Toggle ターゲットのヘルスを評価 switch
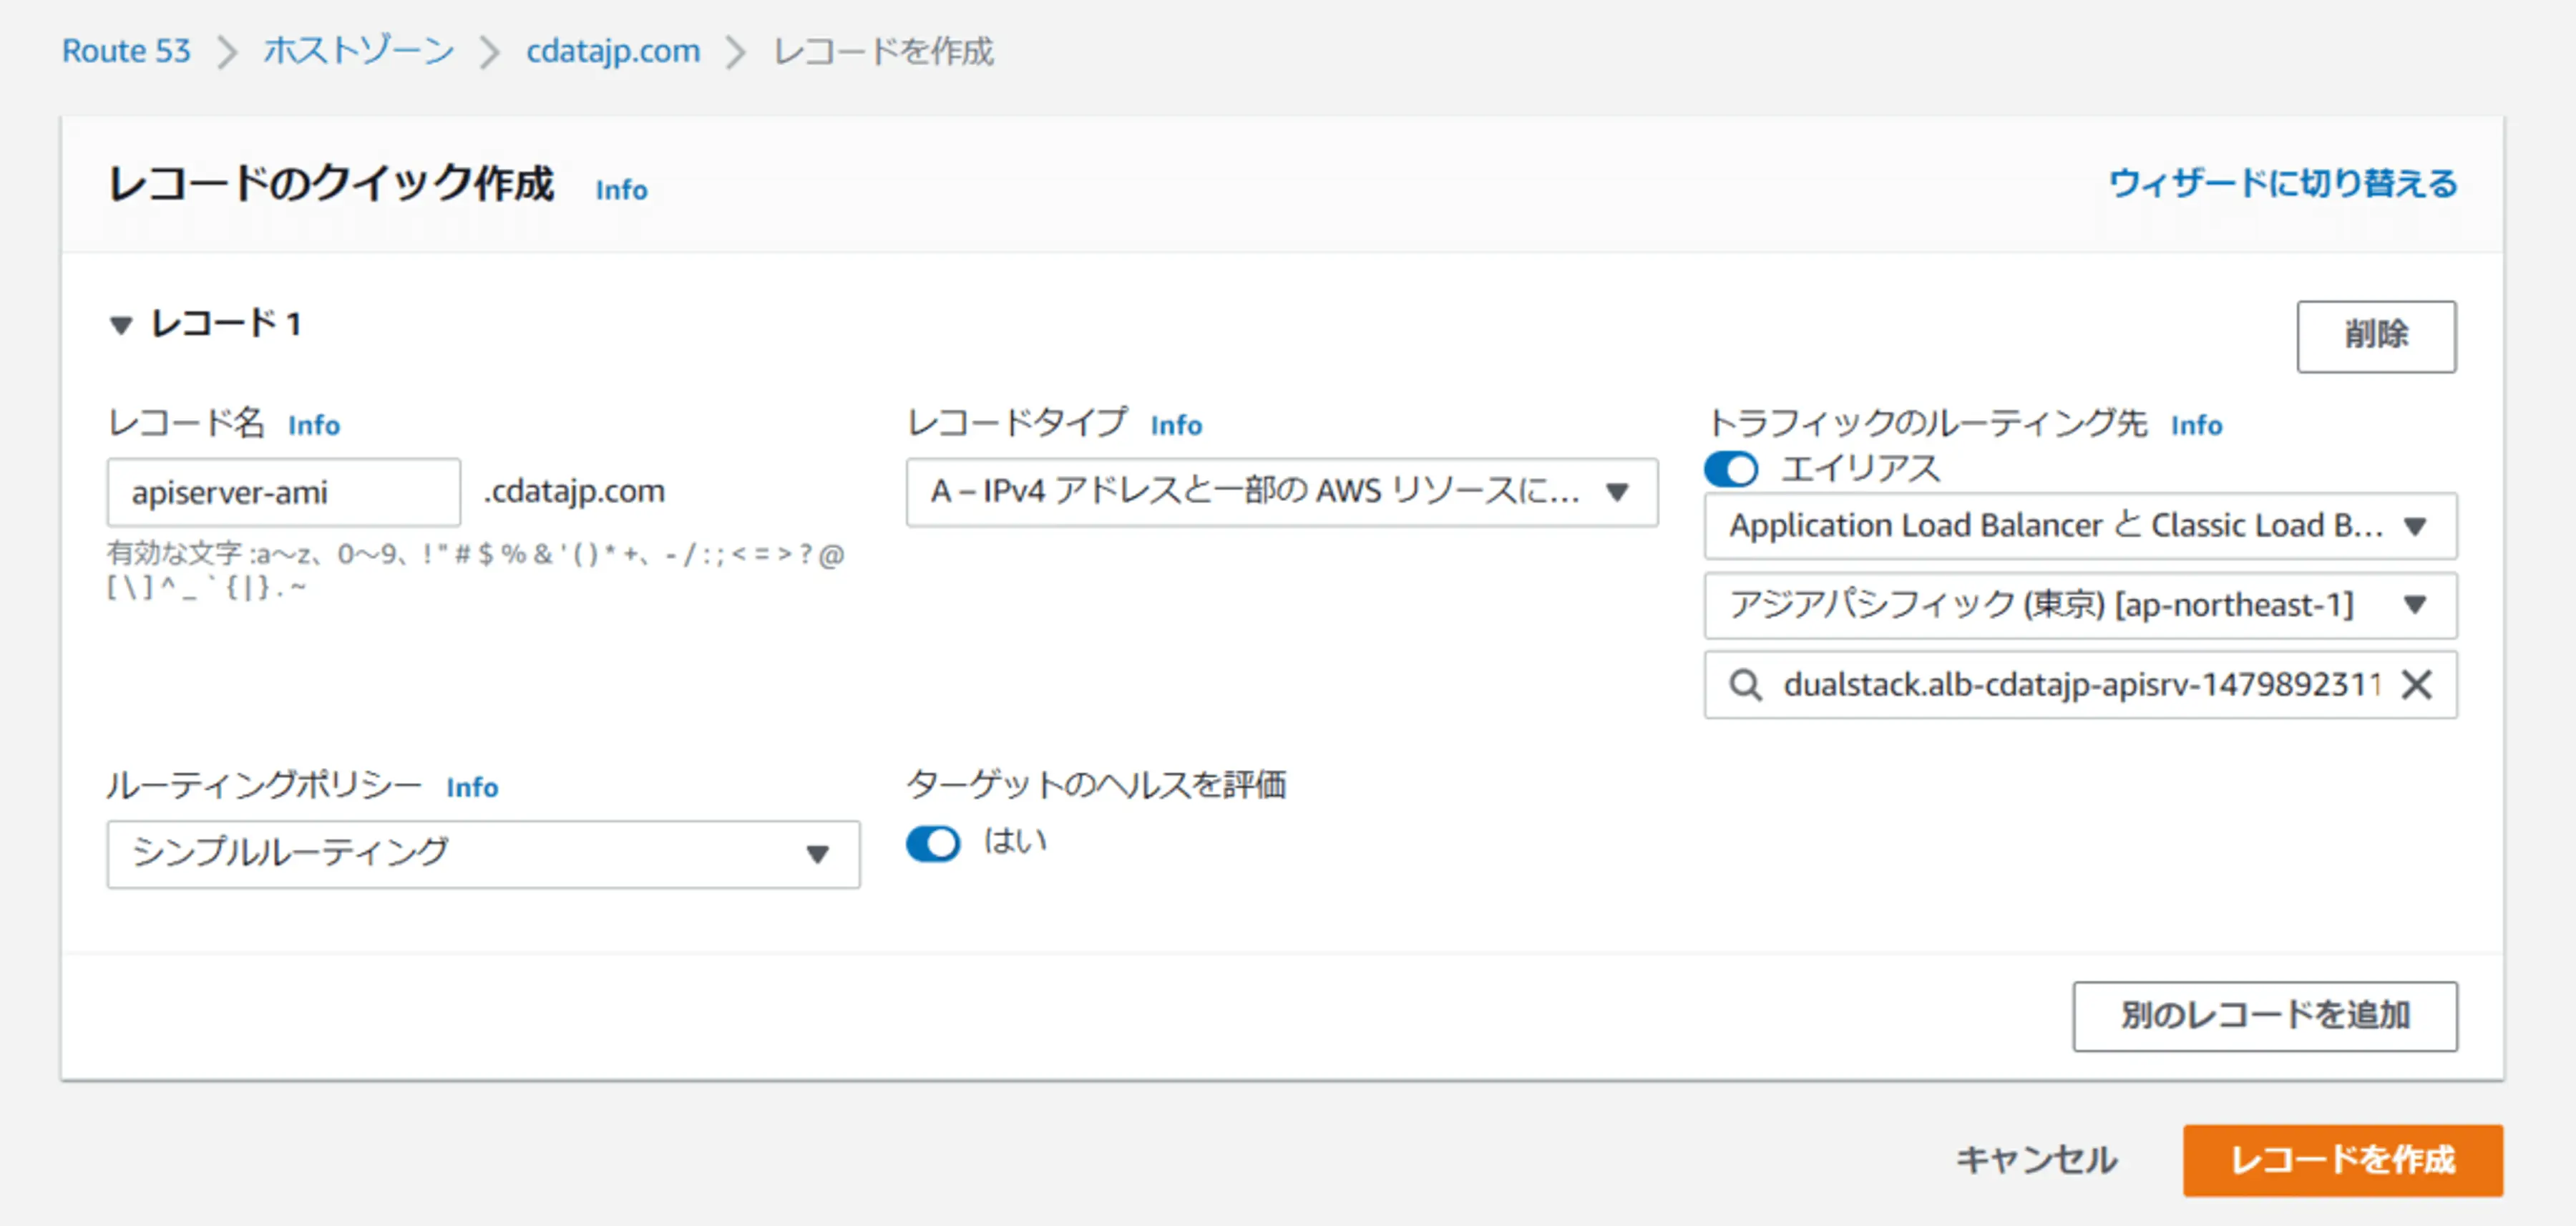Screen dimensions: 2576x1226 [x=933, y=844]
